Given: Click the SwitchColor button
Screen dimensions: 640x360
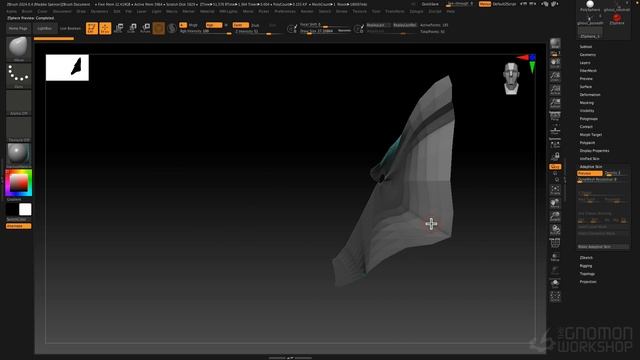Looking at the screenshot, I should [16, 220].
